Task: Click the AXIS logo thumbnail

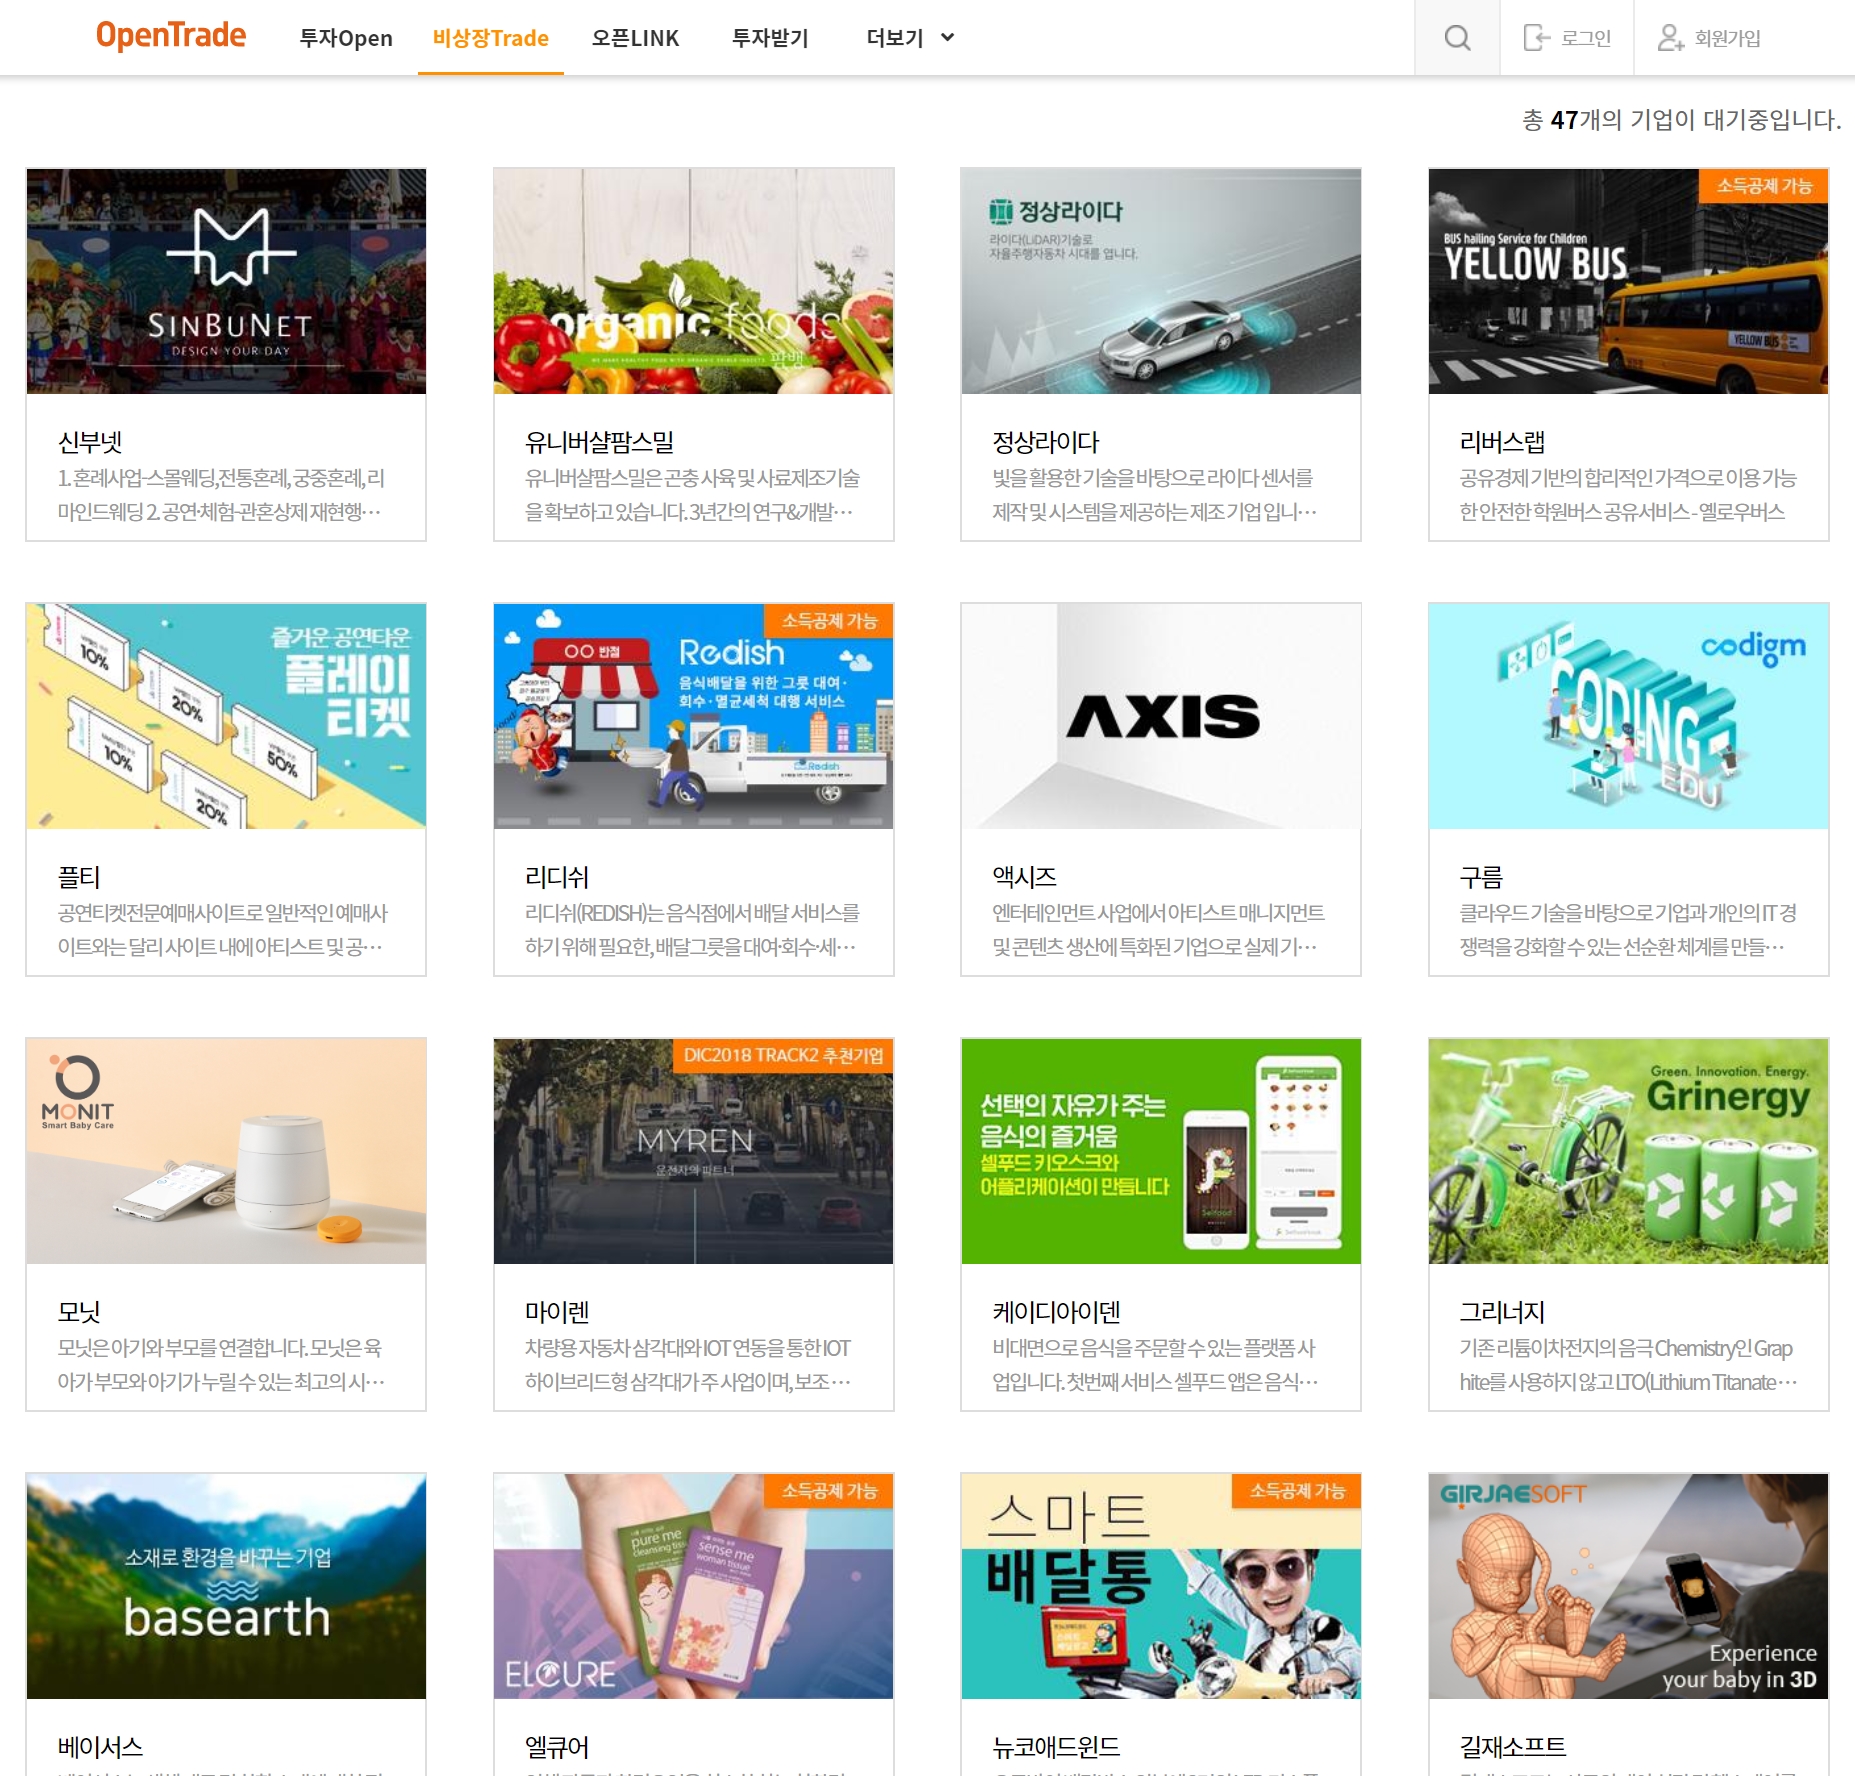Action: click(1160, 716)
